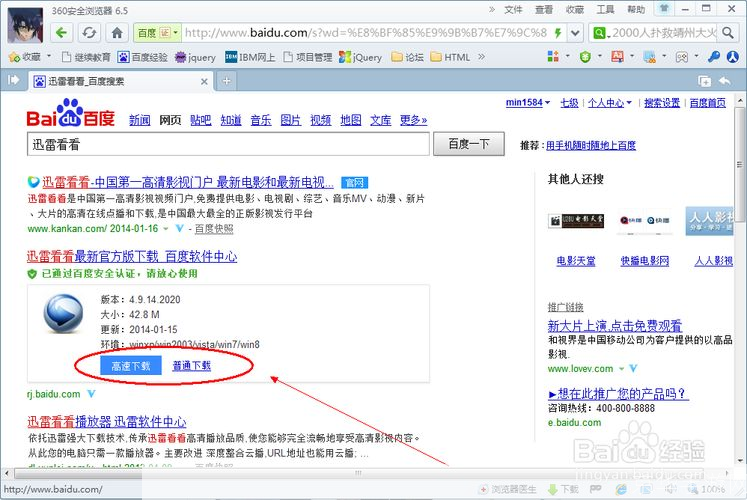Open the 论坛 bookmarks folder

click(408, 57)
